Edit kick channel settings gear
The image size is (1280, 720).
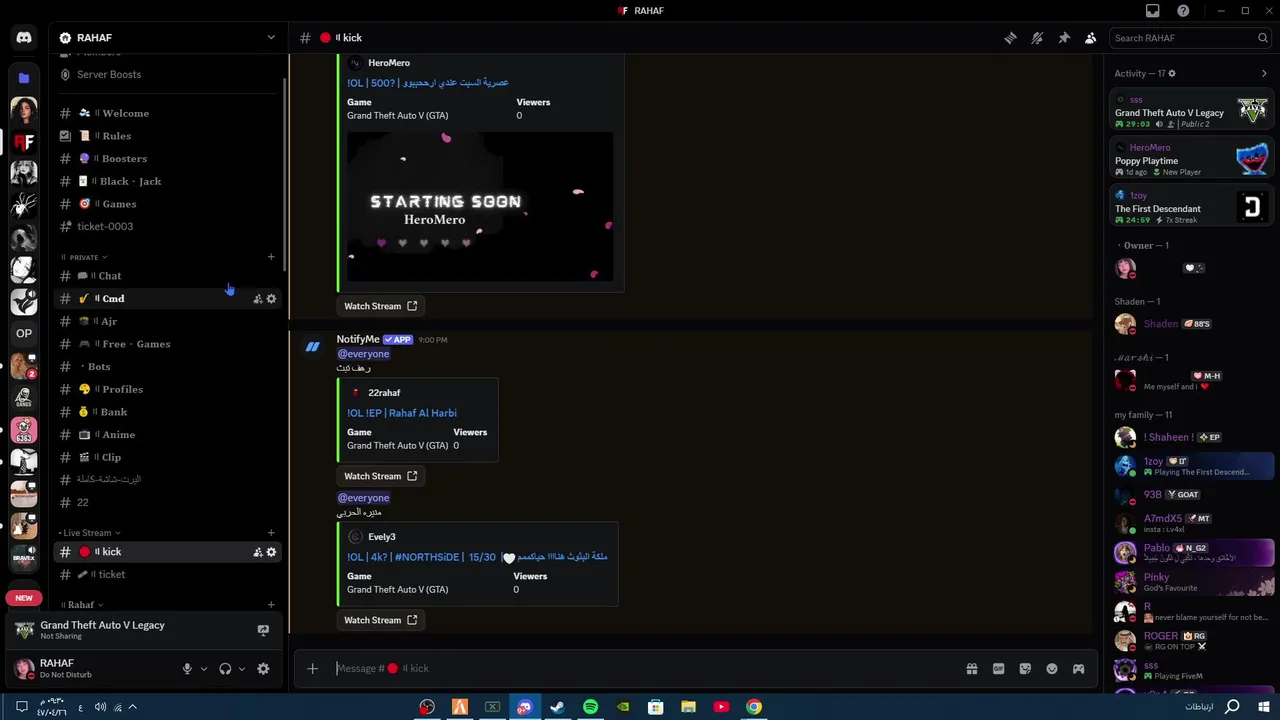tap(271, 552)
